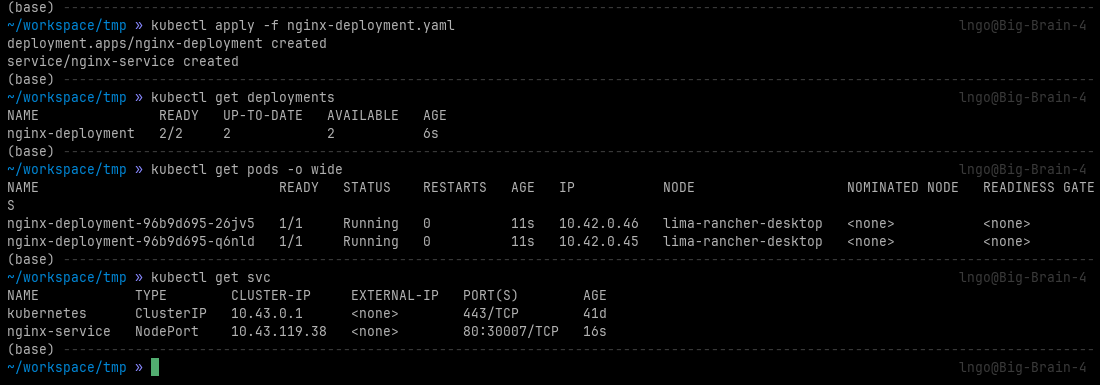The width and height of the screenshot is (1100, 385).
Task: Click the port mapping 80:30007/TCP
Action: pos(511,331)
